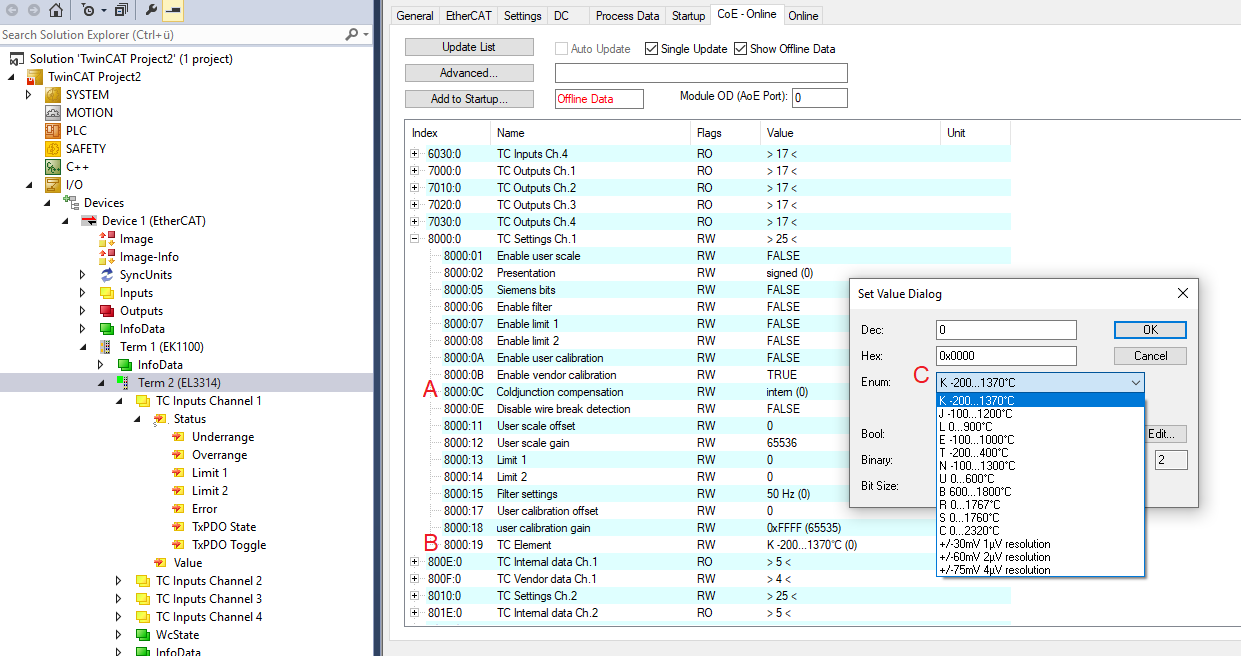The width and height of the screenshot is (1241, 656).
Task: Click the Update List button
Action: point(468,47)
